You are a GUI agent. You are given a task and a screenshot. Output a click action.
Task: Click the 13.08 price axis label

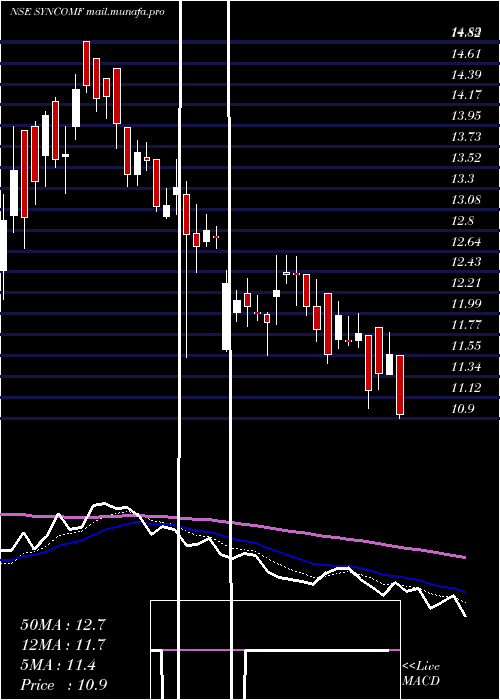coord(466,200)
